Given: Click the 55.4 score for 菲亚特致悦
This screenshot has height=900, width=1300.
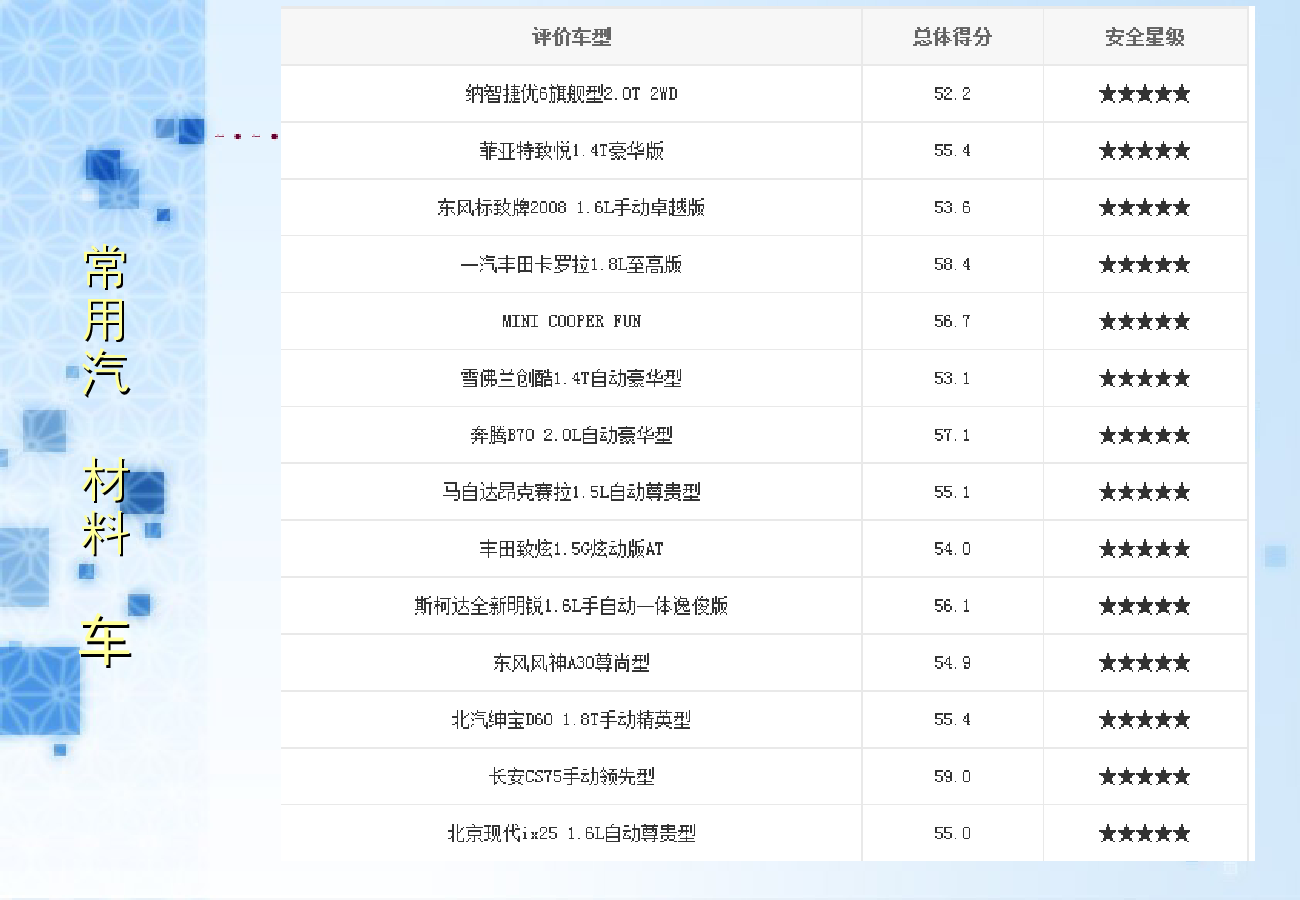Looking at the screenshot, I should pos(952,151).
